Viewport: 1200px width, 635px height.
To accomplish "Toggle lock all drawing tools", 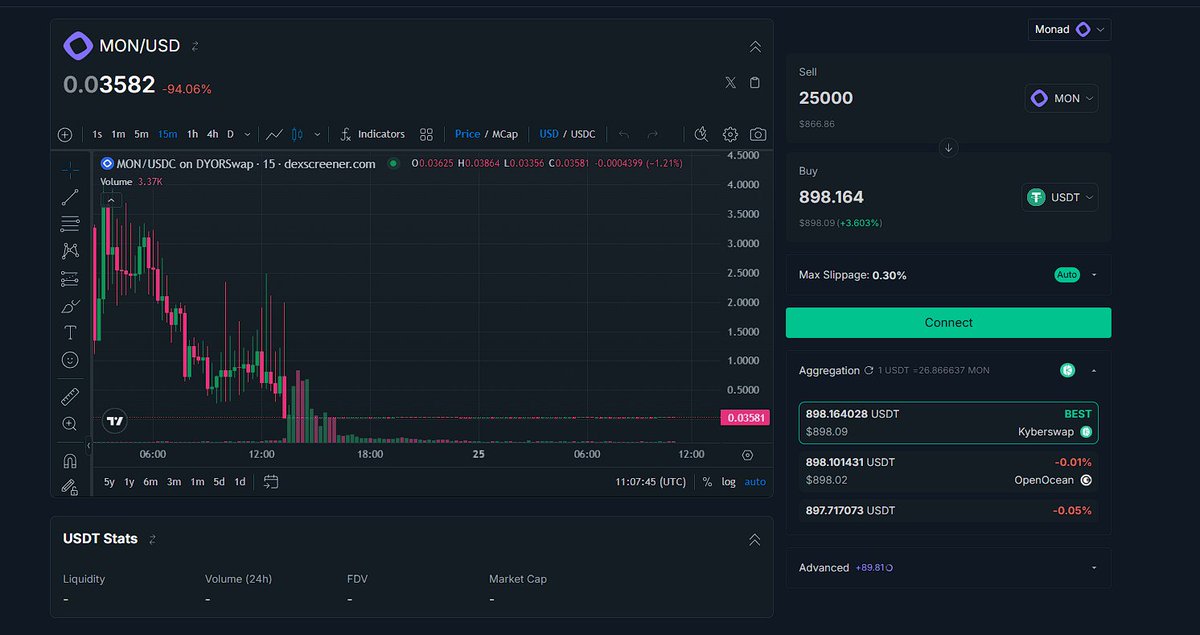I will [x=70, y=487].
